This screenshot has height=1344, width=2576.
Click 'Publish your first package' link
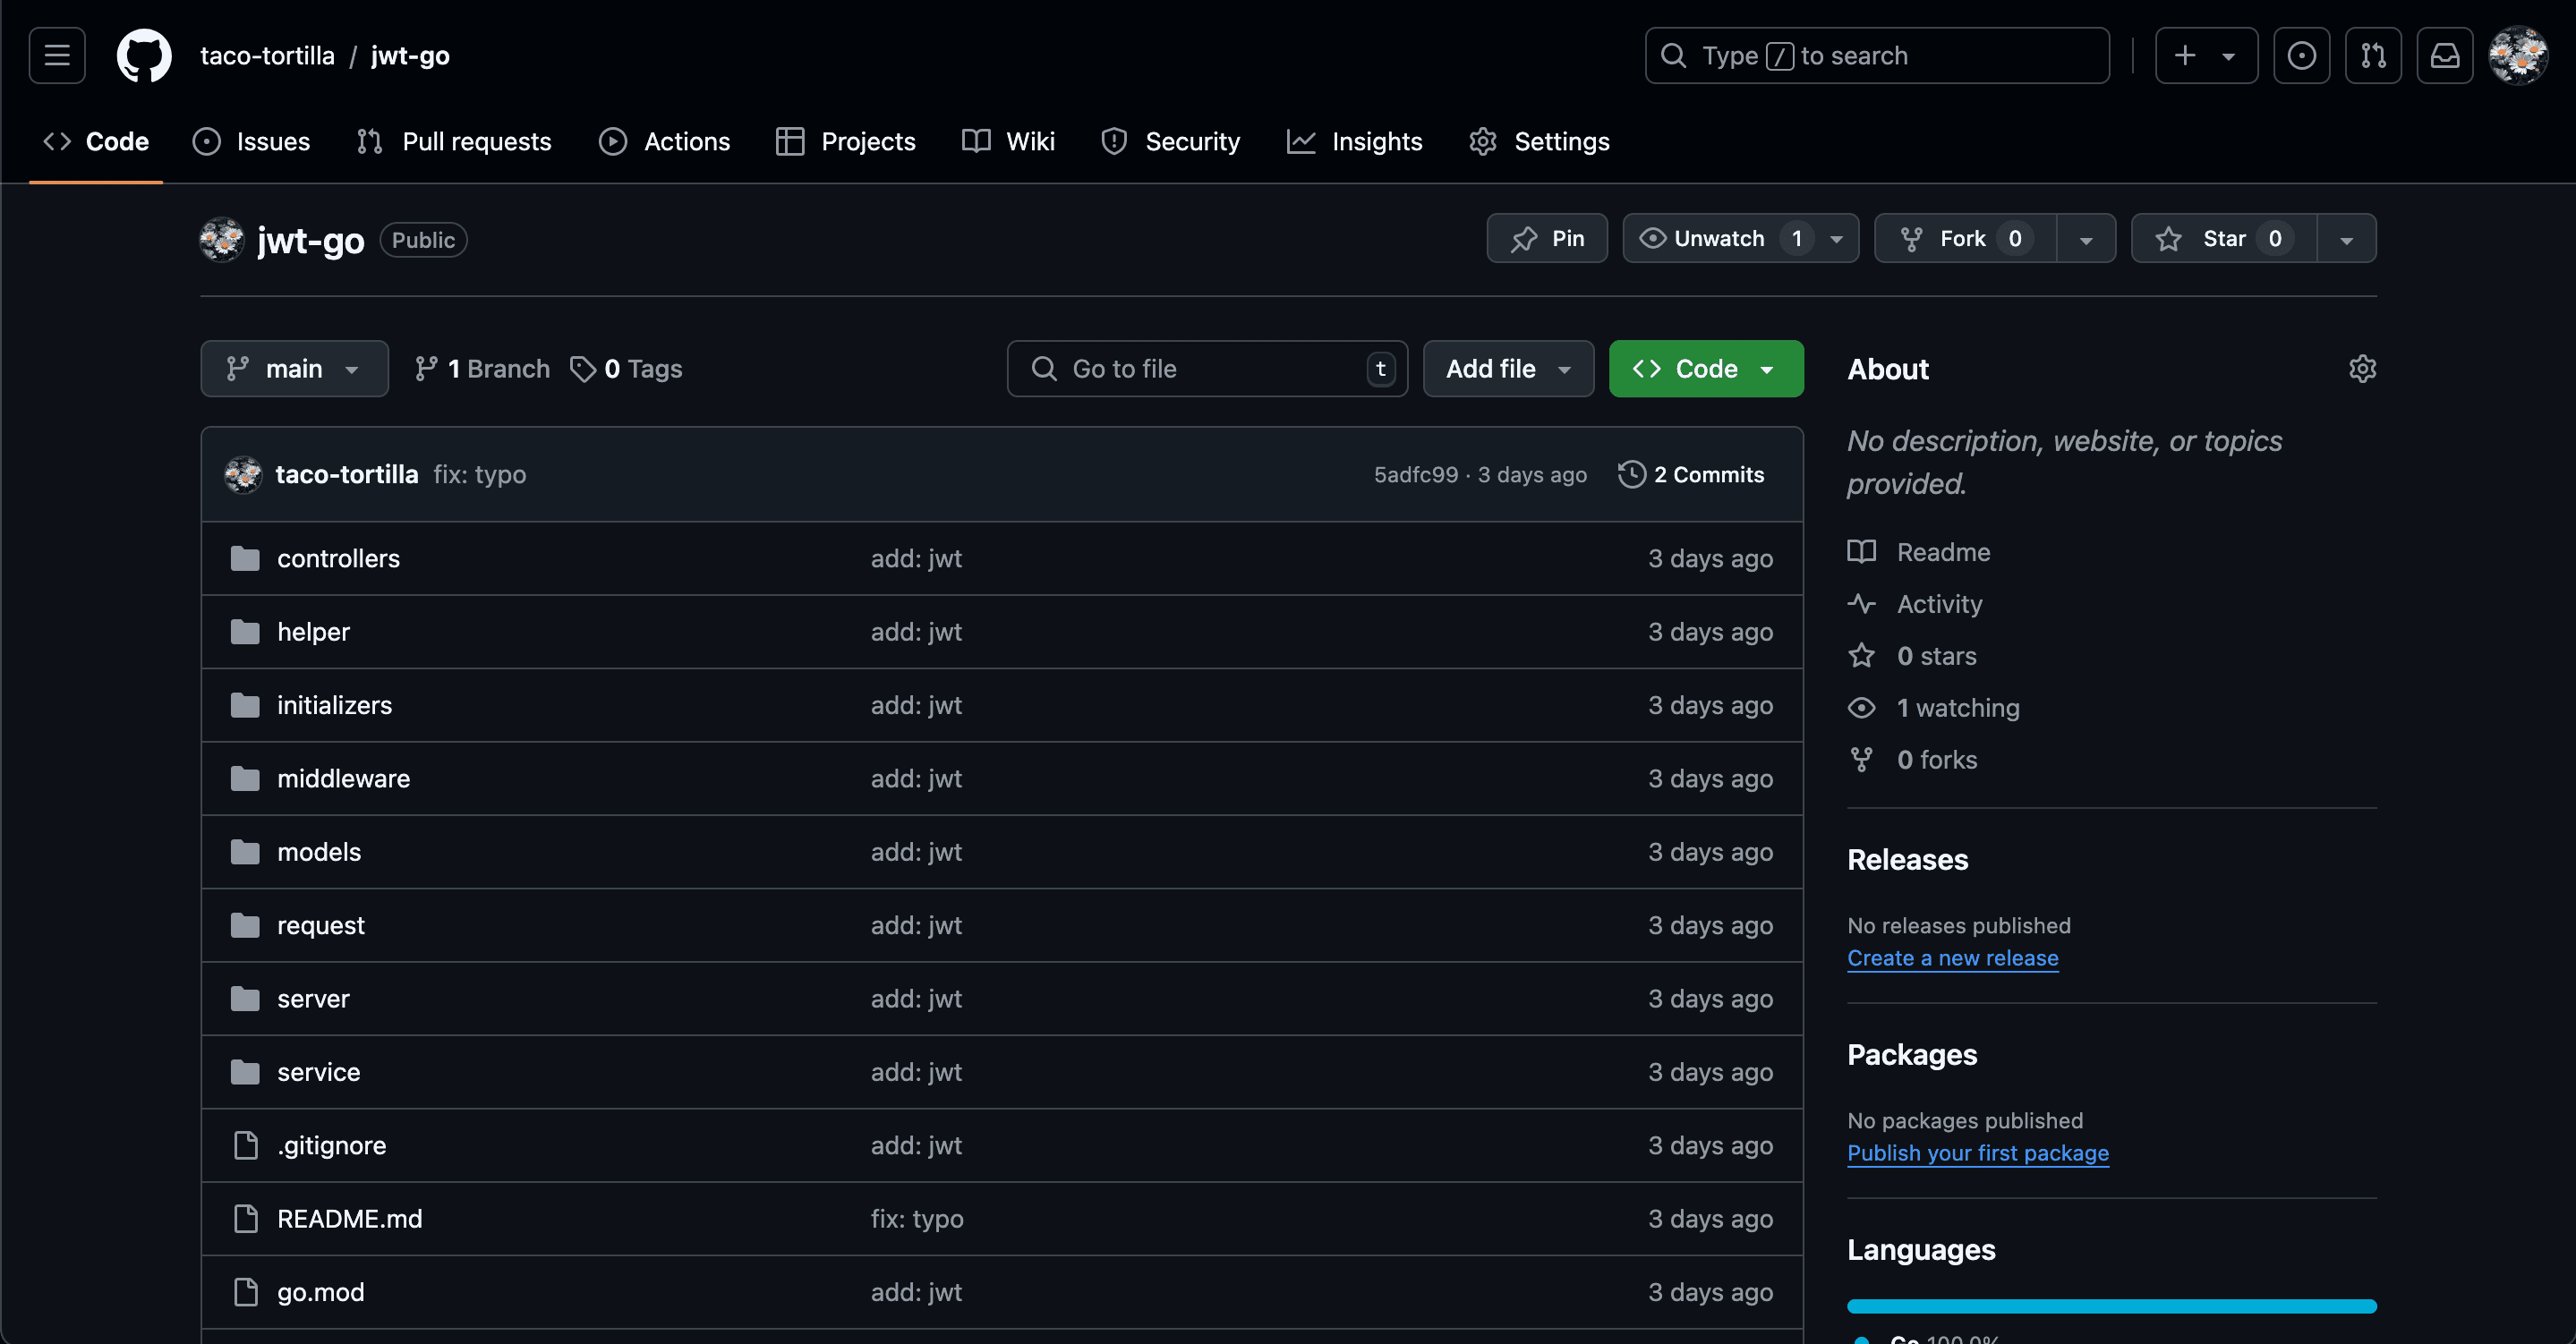(1977, 1153)
